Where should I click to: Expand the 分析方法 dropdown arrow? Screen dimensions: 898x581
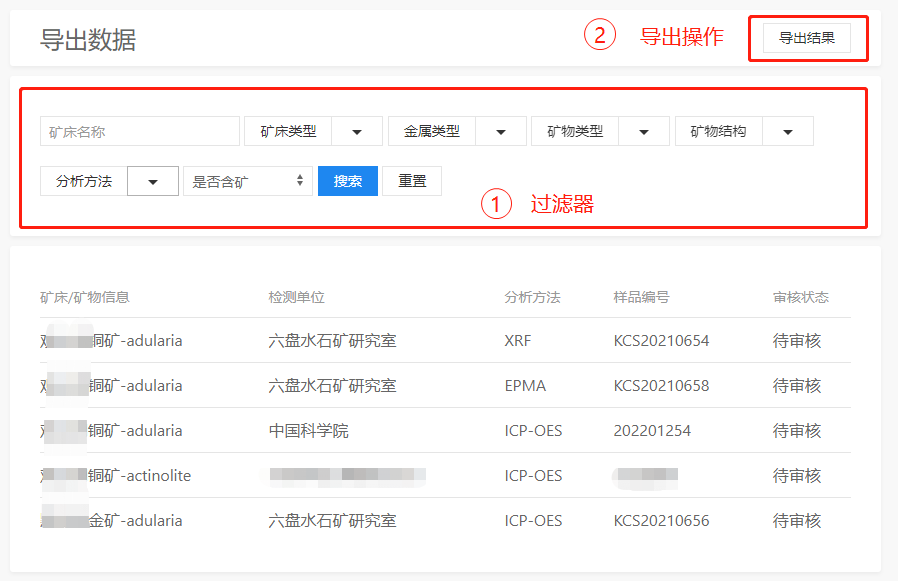(x=153, y=181)
